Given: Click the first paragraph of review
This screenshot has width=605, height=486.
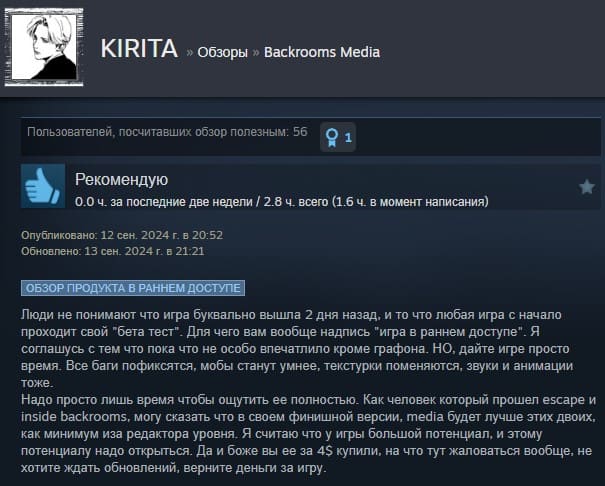Looking at the screenshot, I should pos(297,349).
